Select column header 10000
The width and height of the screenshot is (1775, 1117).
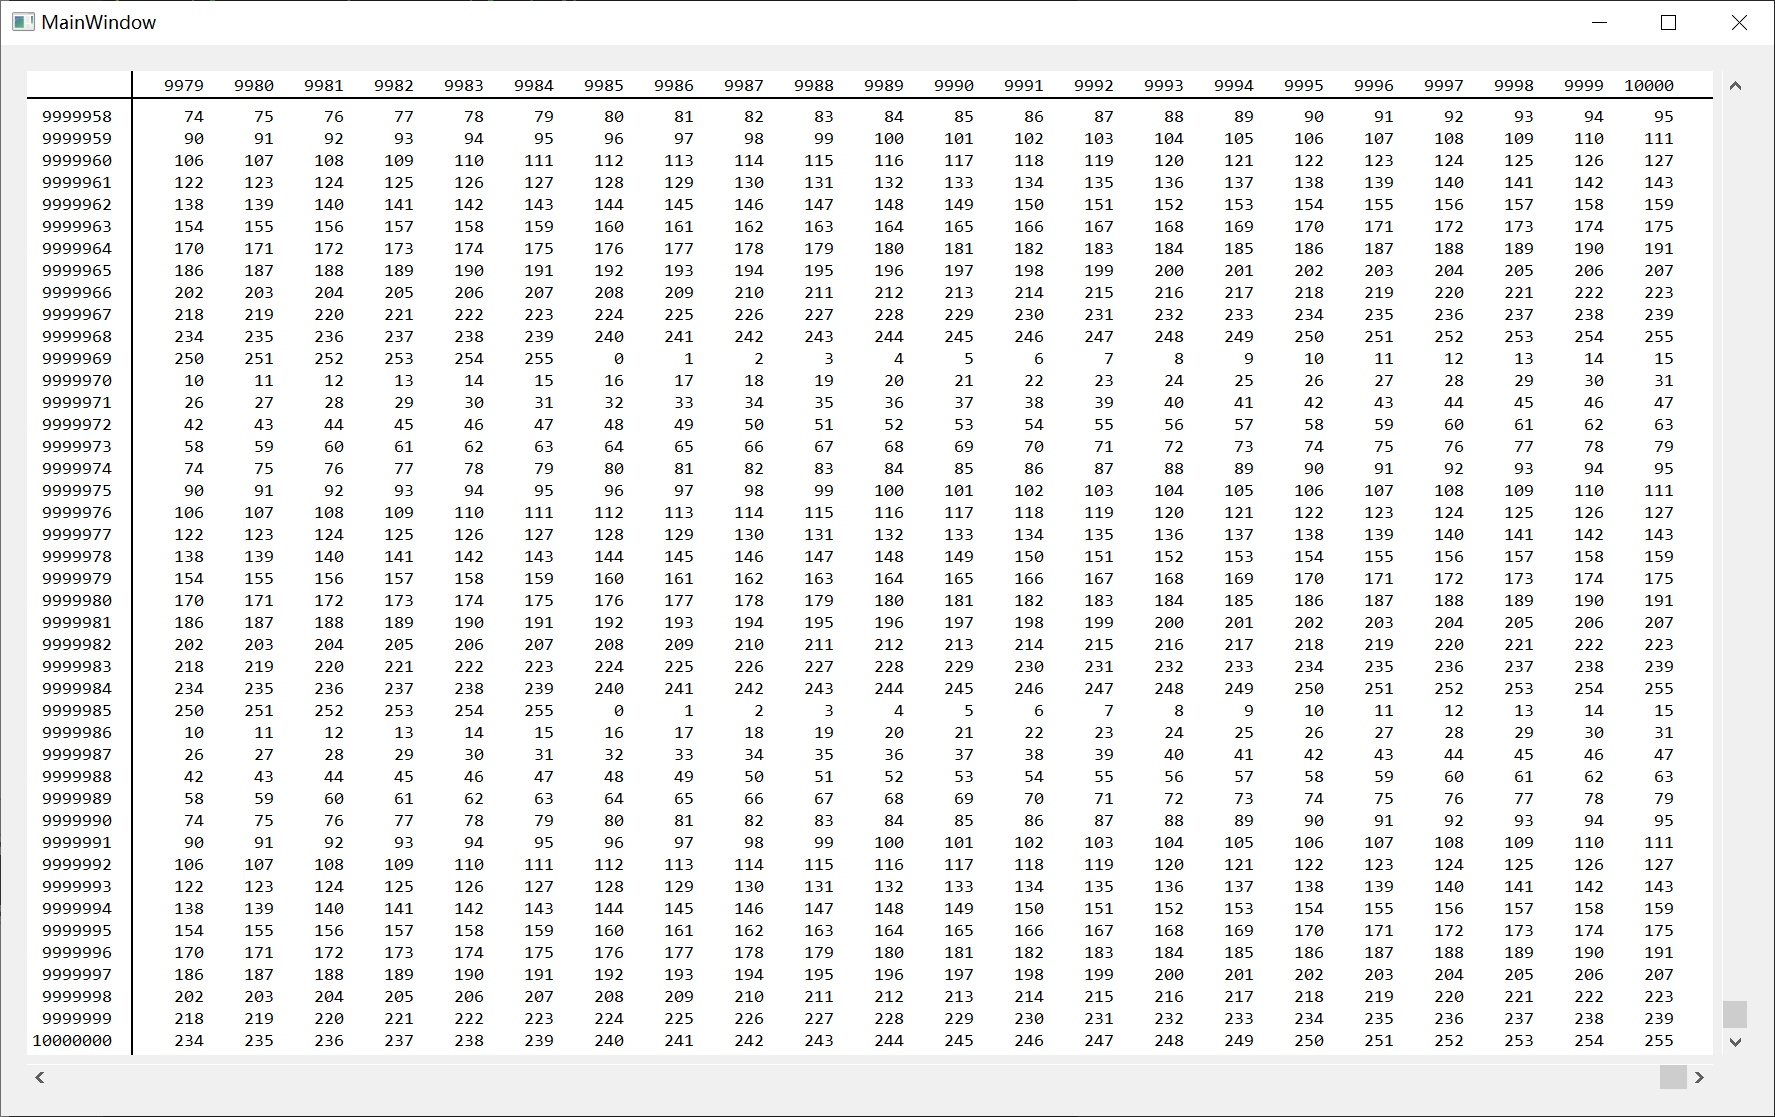(x=1649, y=86)
